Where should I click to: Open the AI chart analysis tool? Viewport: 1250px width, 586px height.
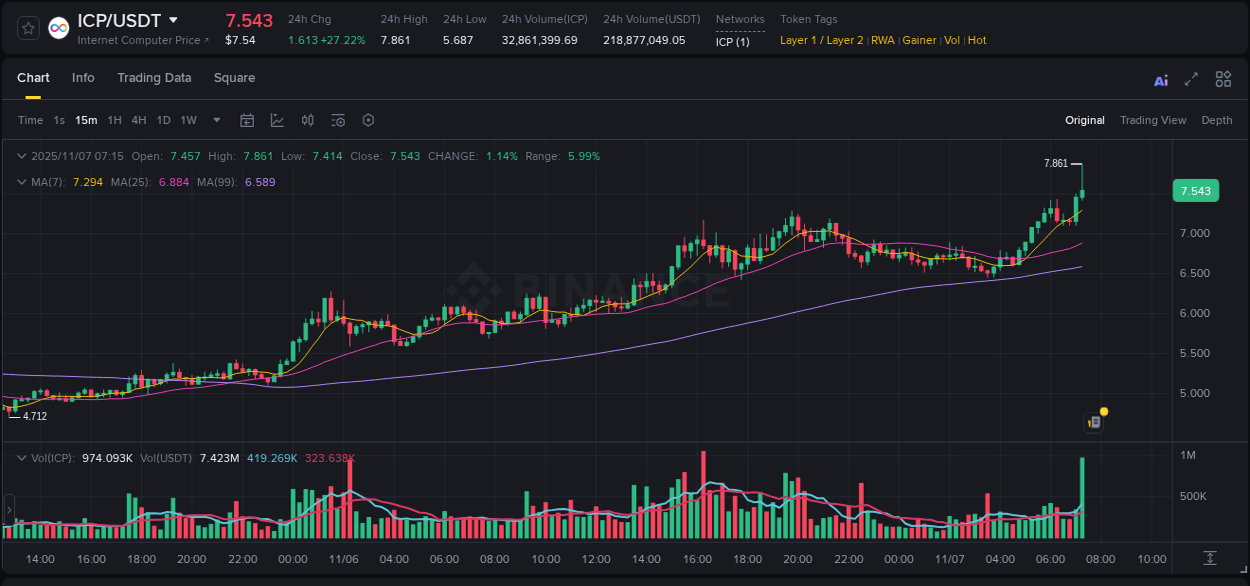[x=1161, y=78]
